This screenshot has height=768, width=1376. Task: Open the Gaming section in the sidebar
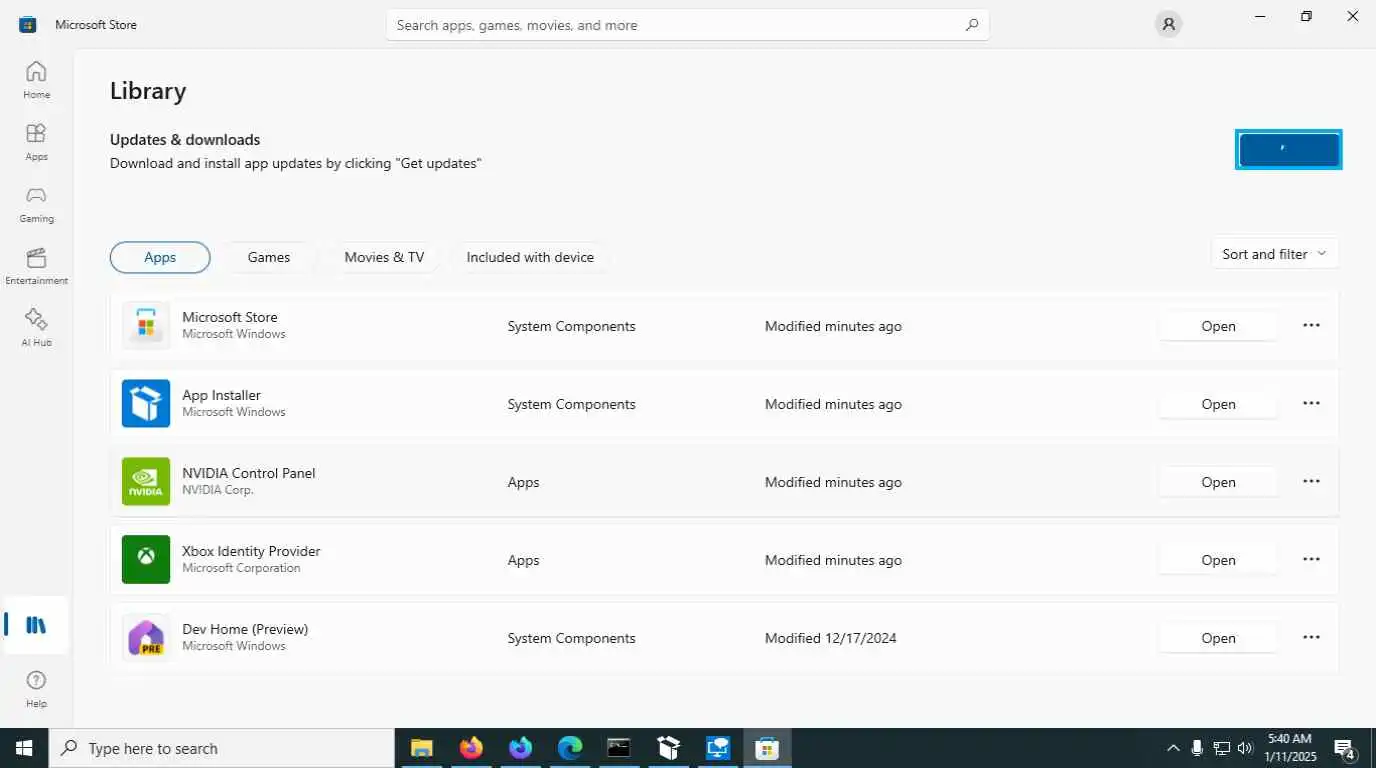(x=36, y=204)
